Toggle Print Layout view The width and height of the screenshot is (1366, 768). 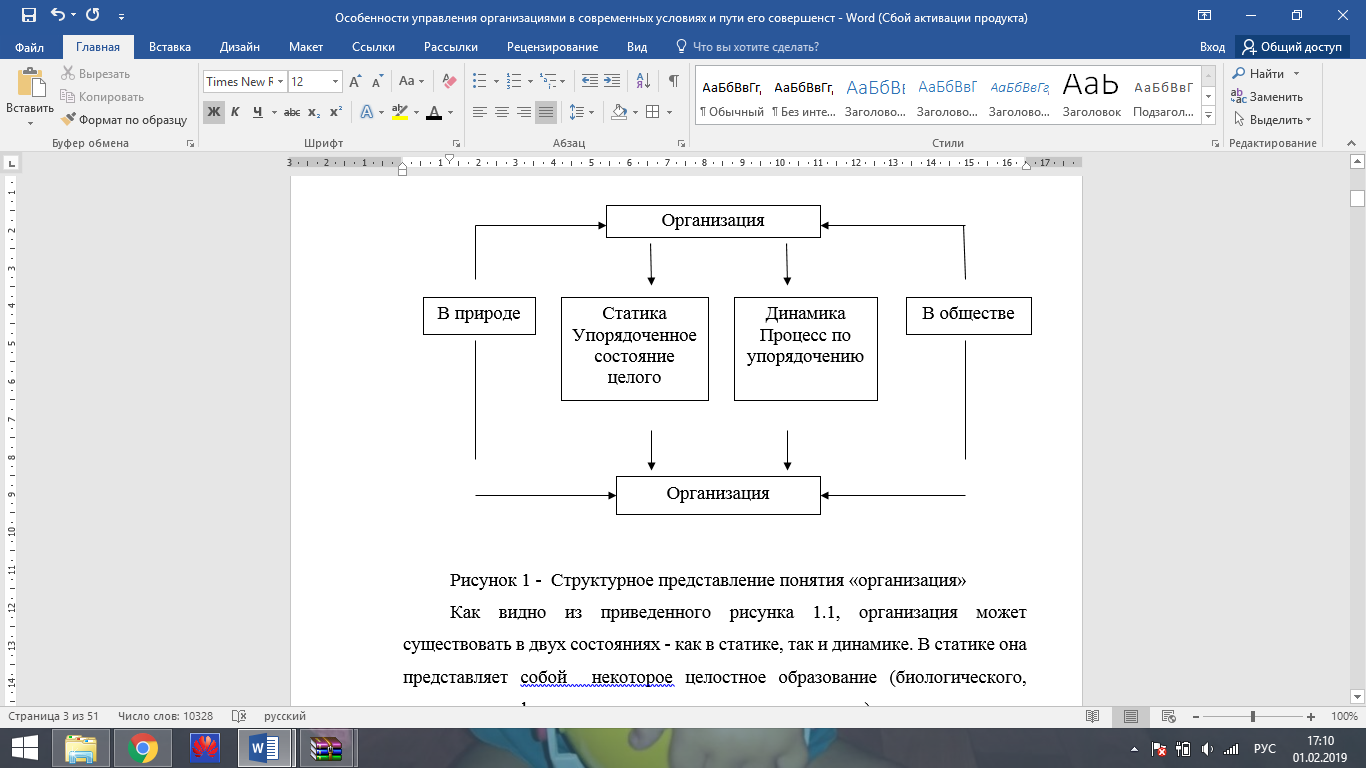[x=1131, y=716]
